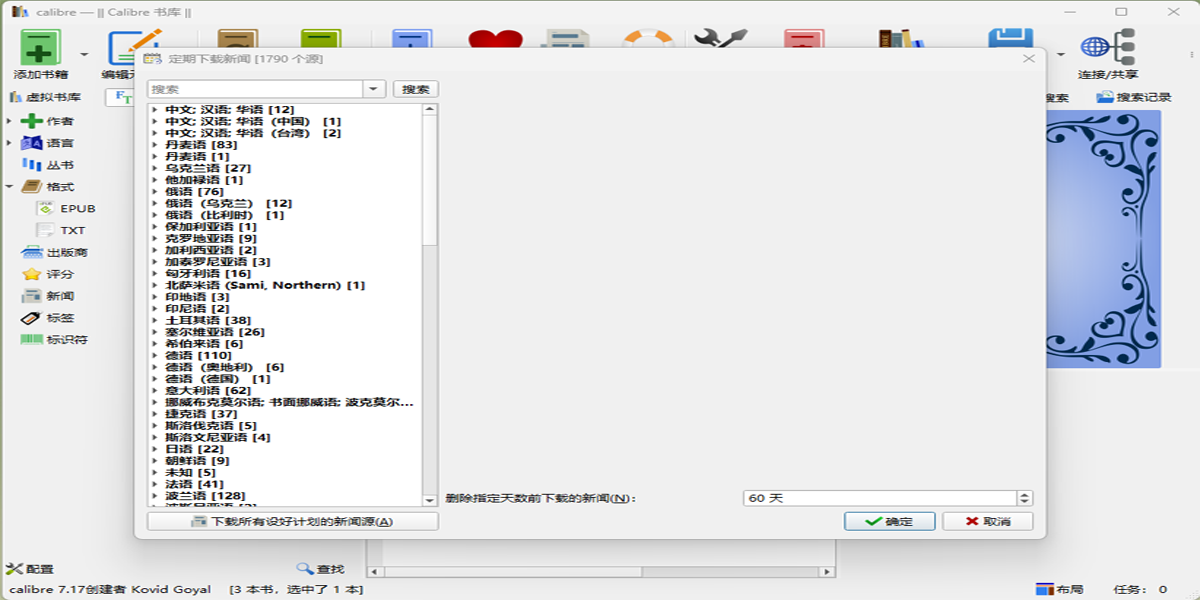Viewport: 1200px width, 600px height.
Task: Select the 标签 tags category
Action: (47, 318)
